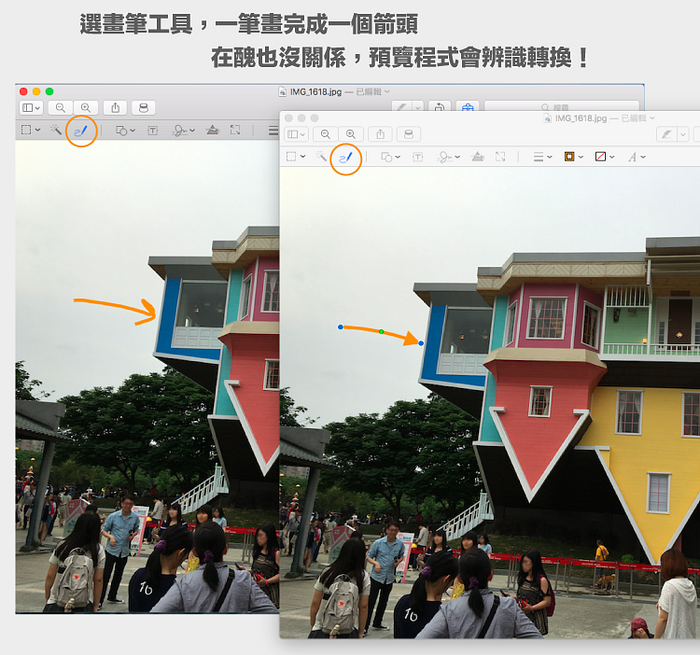Screen dimensions: 700x655
Task: Open Adjust Color prism in front window
Action: (478, 156)
